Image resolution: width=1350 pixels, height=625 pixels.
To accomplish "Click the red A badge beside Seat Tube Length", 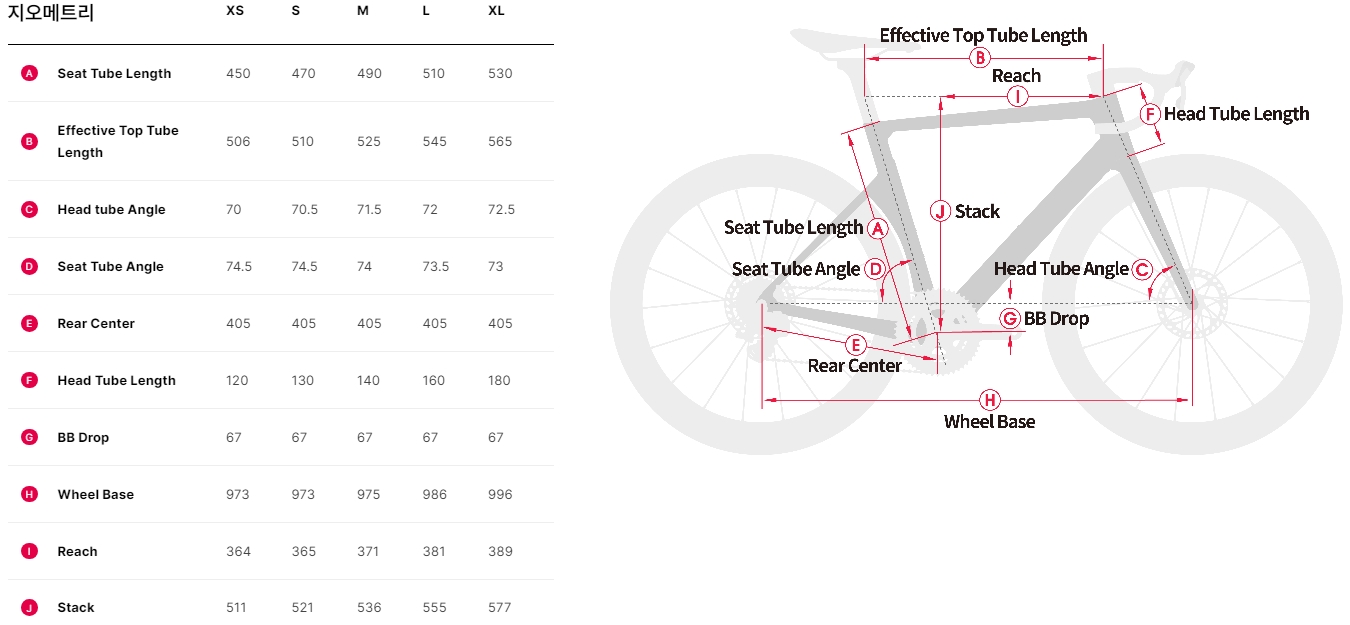I will tap(29, 73).
